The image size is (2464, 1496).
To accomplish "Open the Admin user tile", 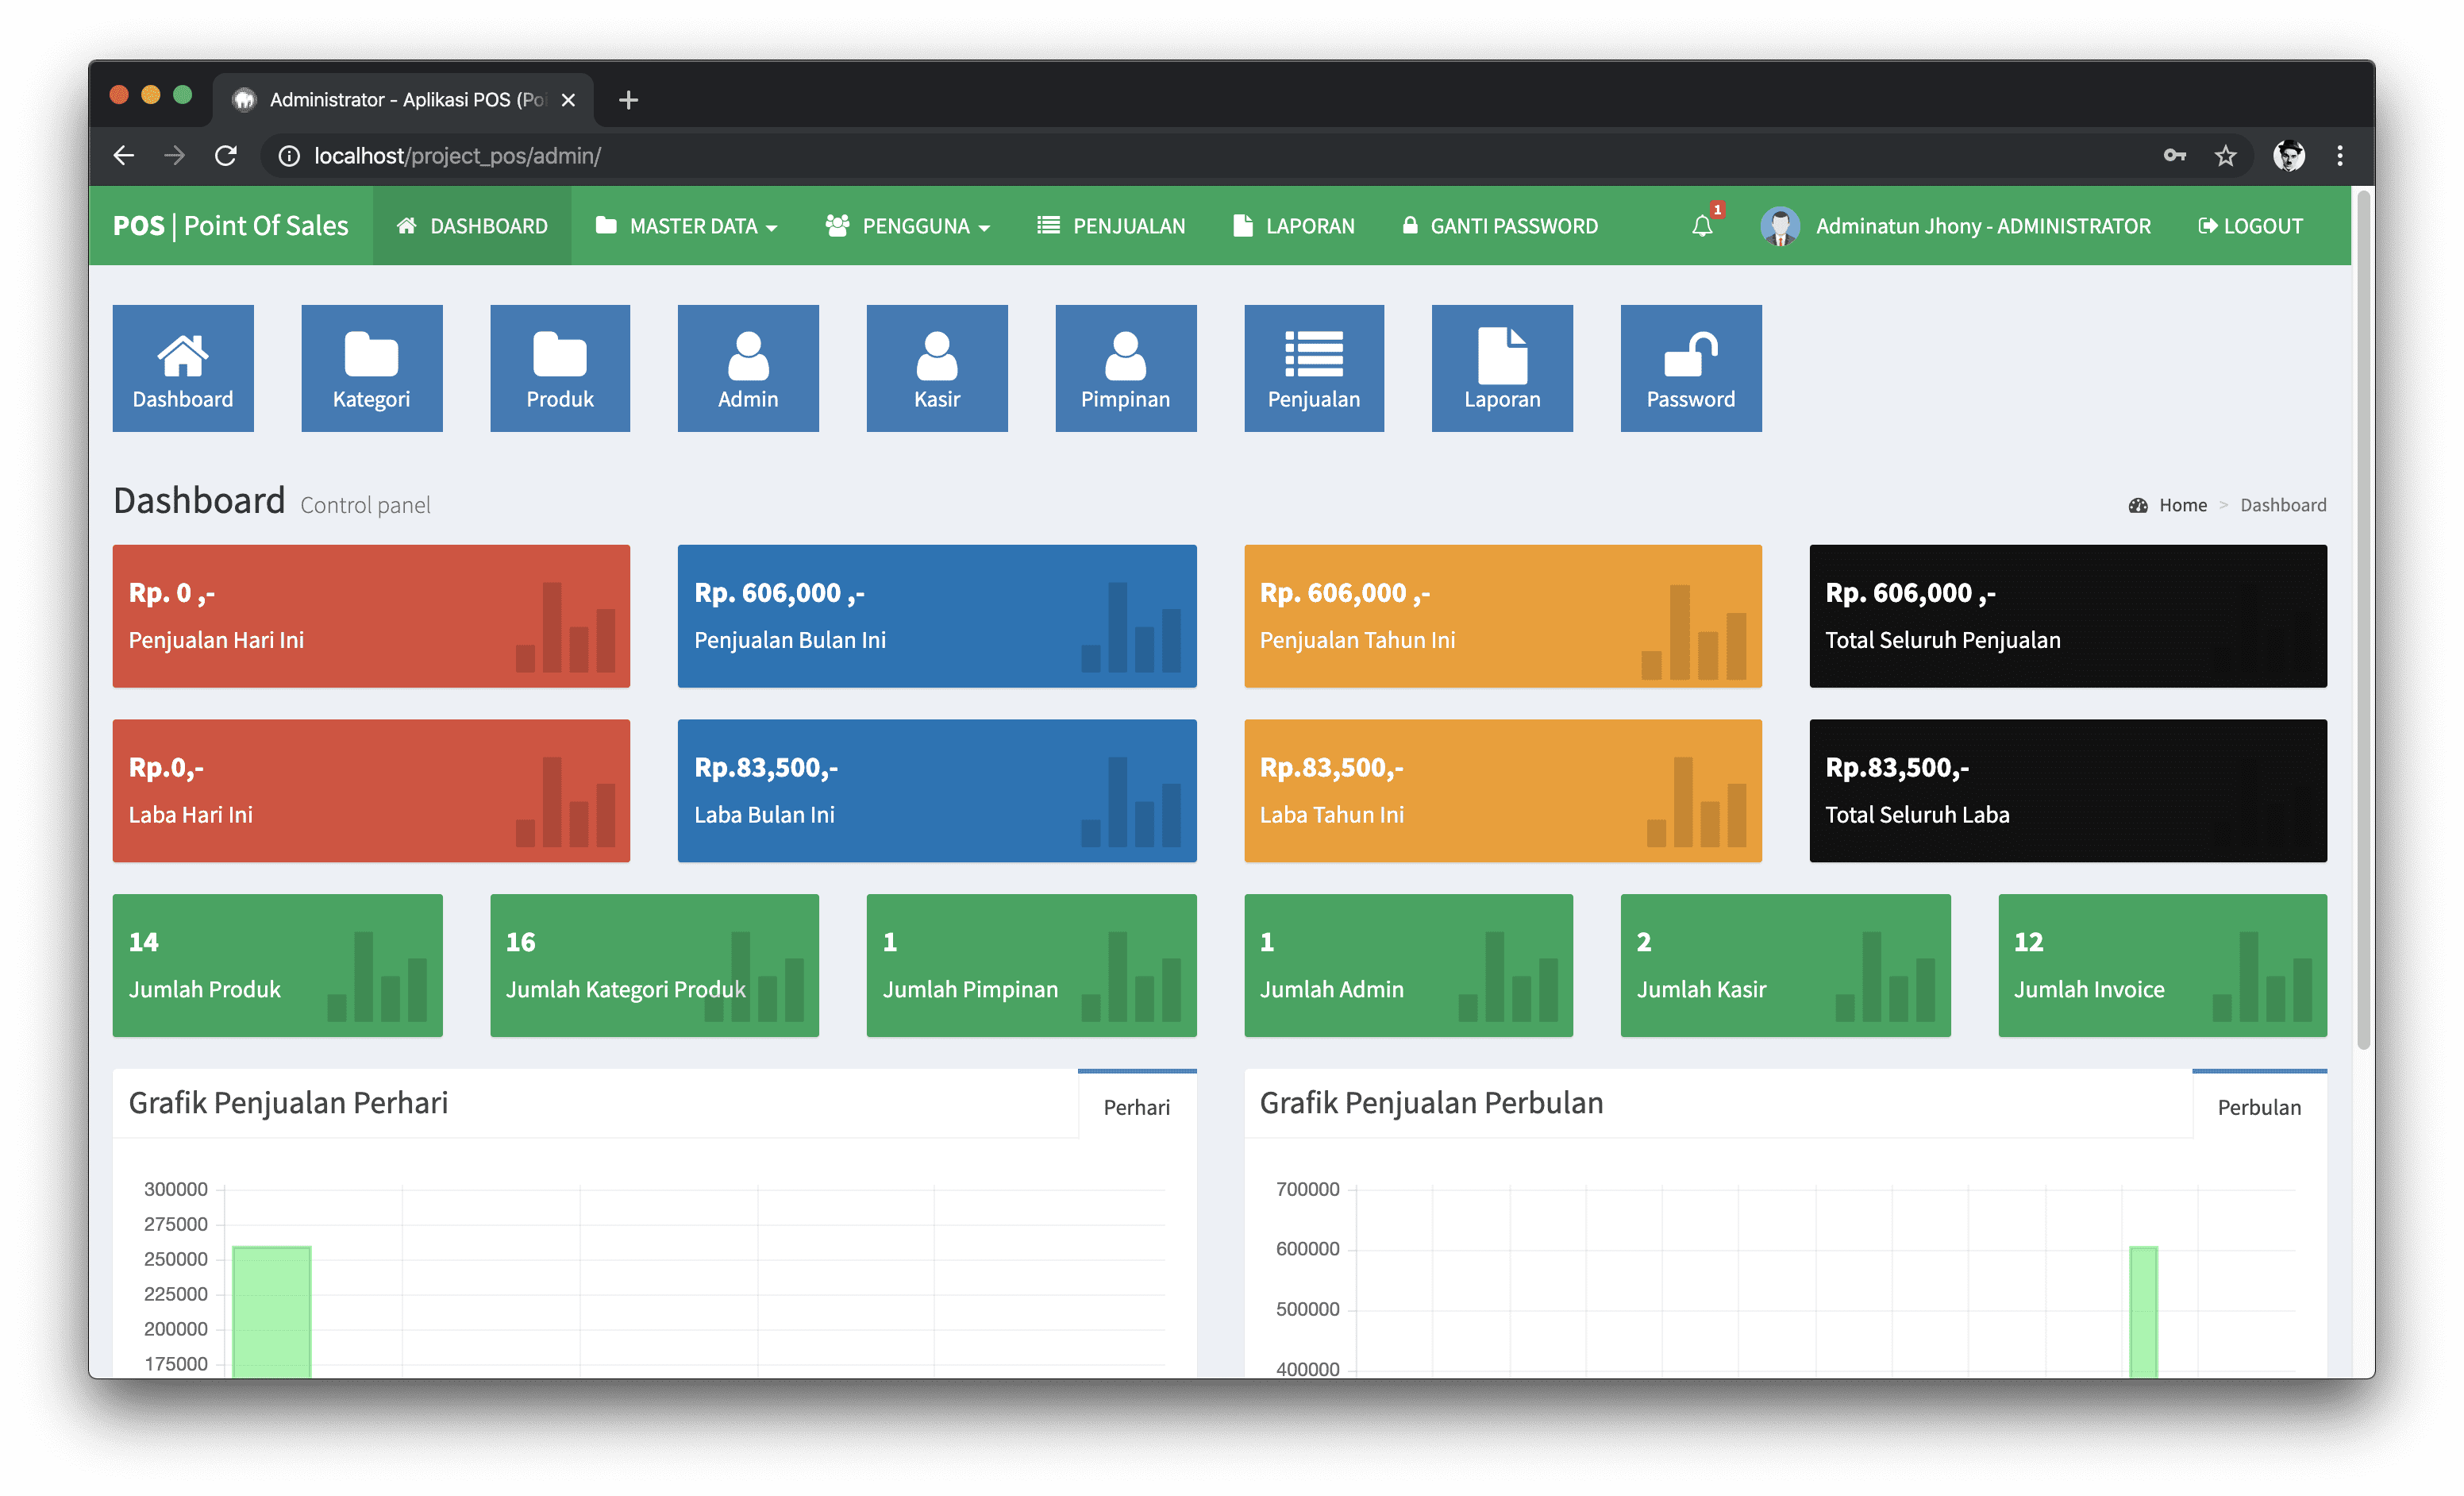I will click(748, 368).
